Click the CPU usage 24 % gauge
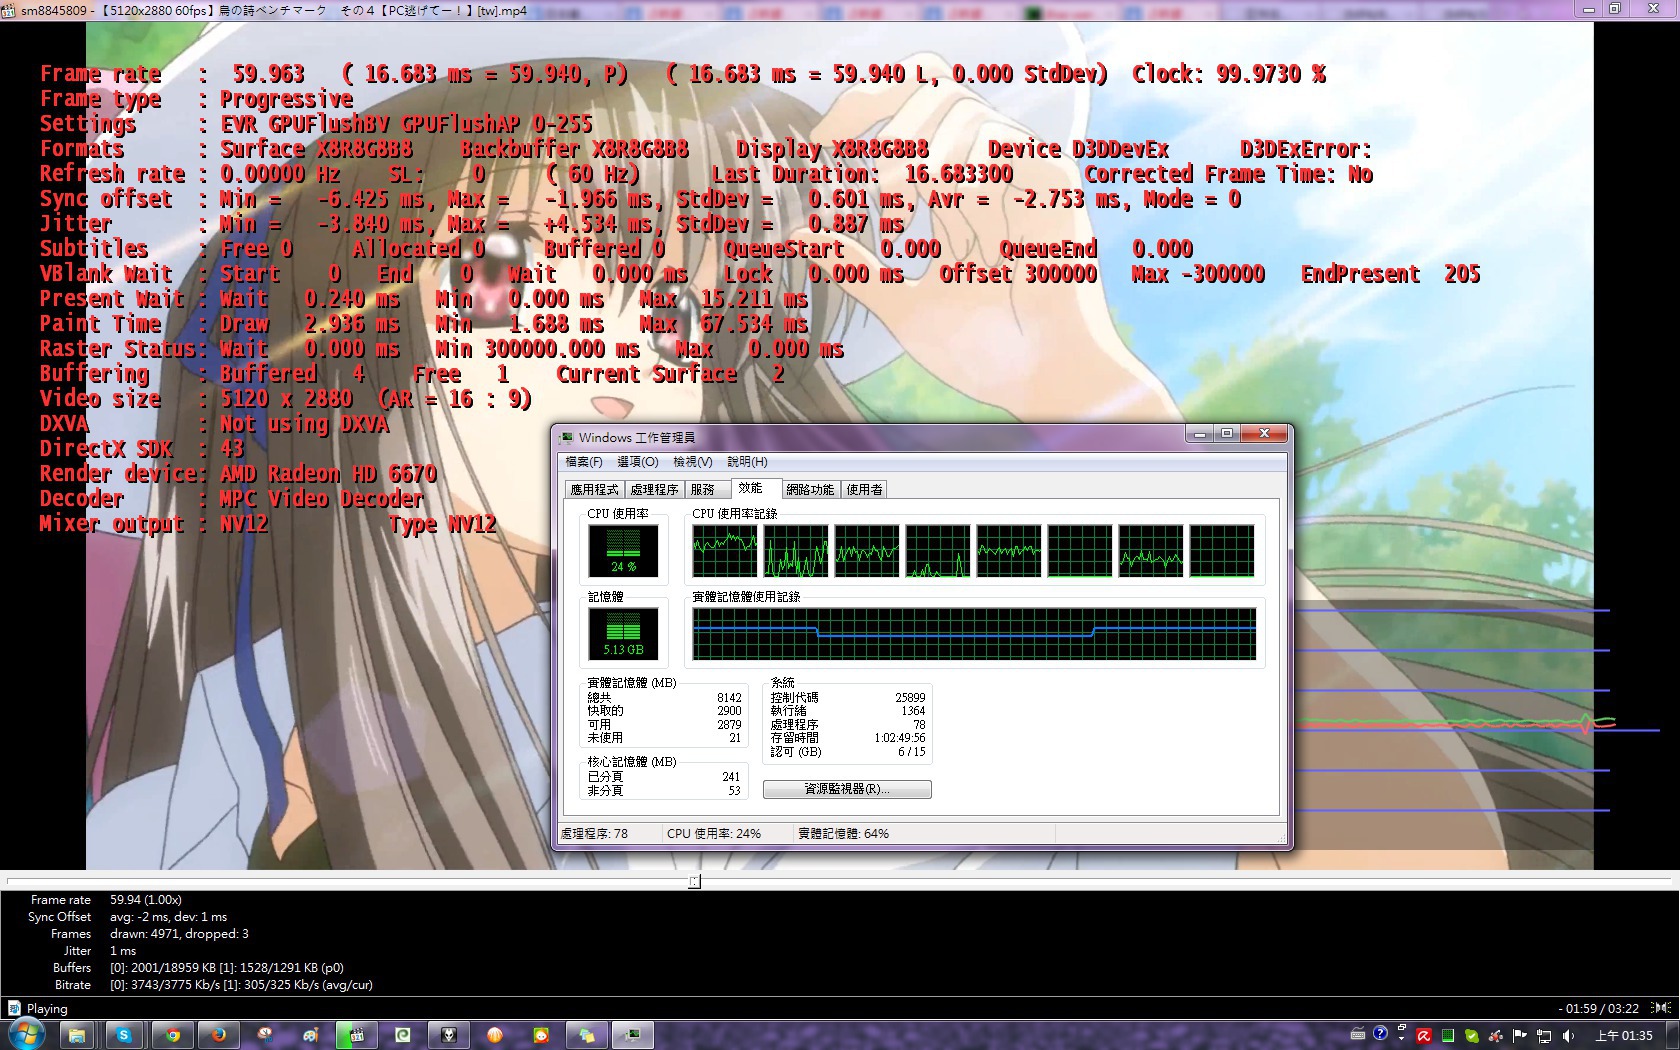The width and height of the screenshot is (1680, 1050). pos(623,550)
